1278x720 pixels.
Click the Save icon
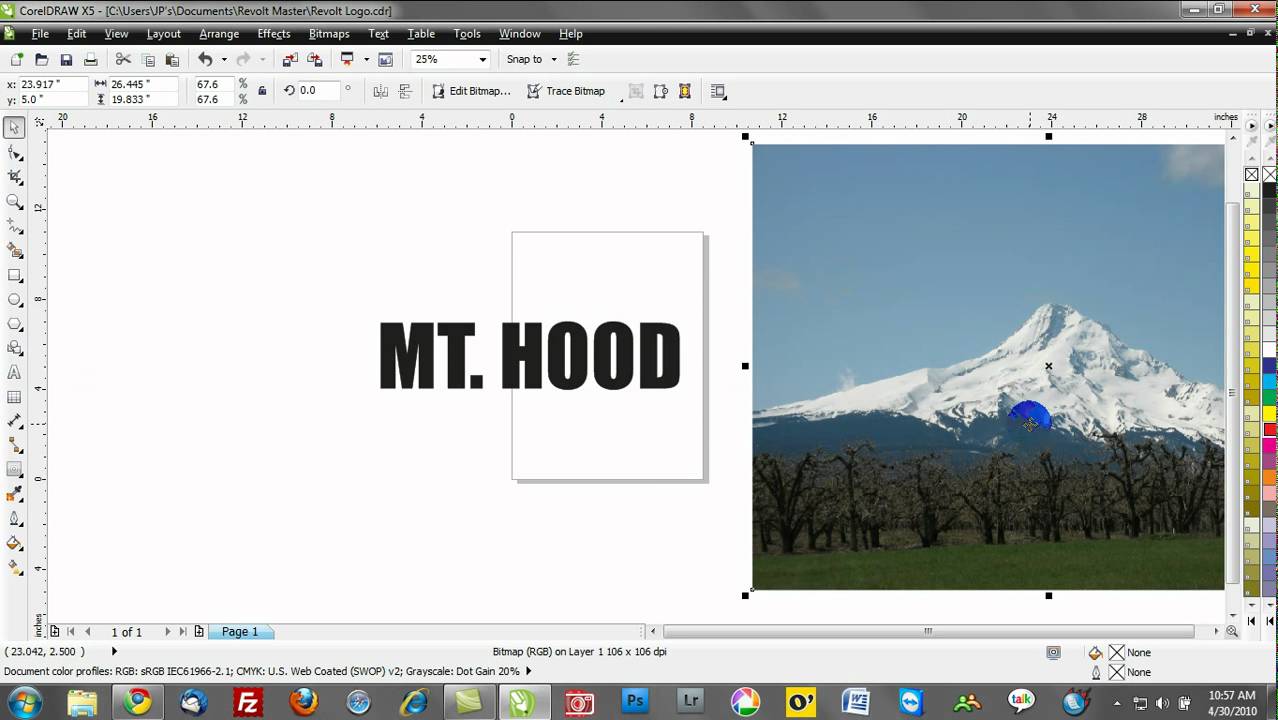[66, 59]
